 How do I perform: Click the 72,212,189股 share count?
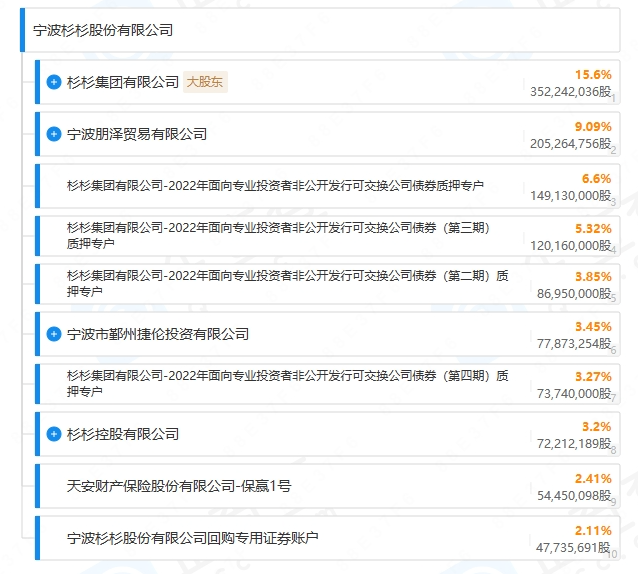tap(574, 444)
